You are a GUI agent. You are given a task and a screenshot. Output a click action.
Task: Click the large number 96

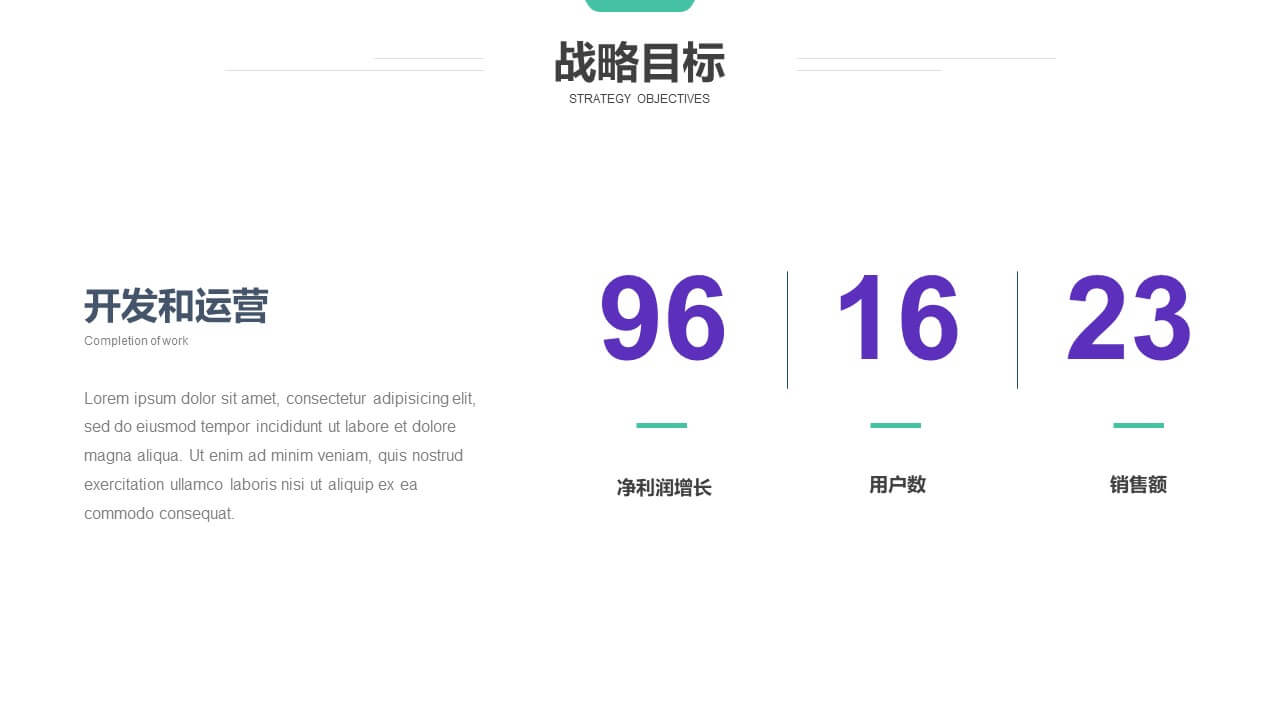(662, 320)
